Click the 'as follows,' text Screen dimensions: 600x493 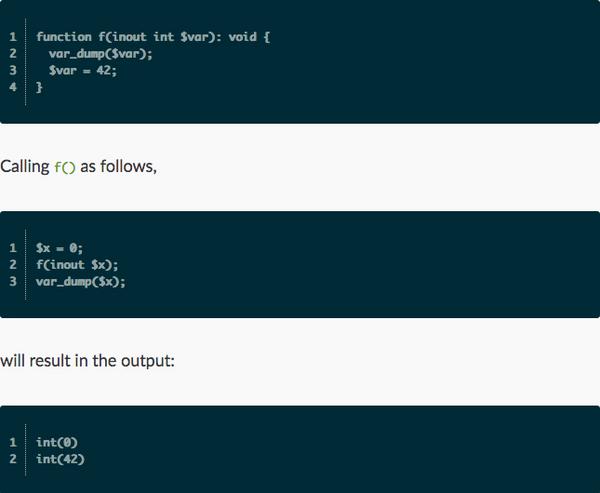click(x=119, y=167)
